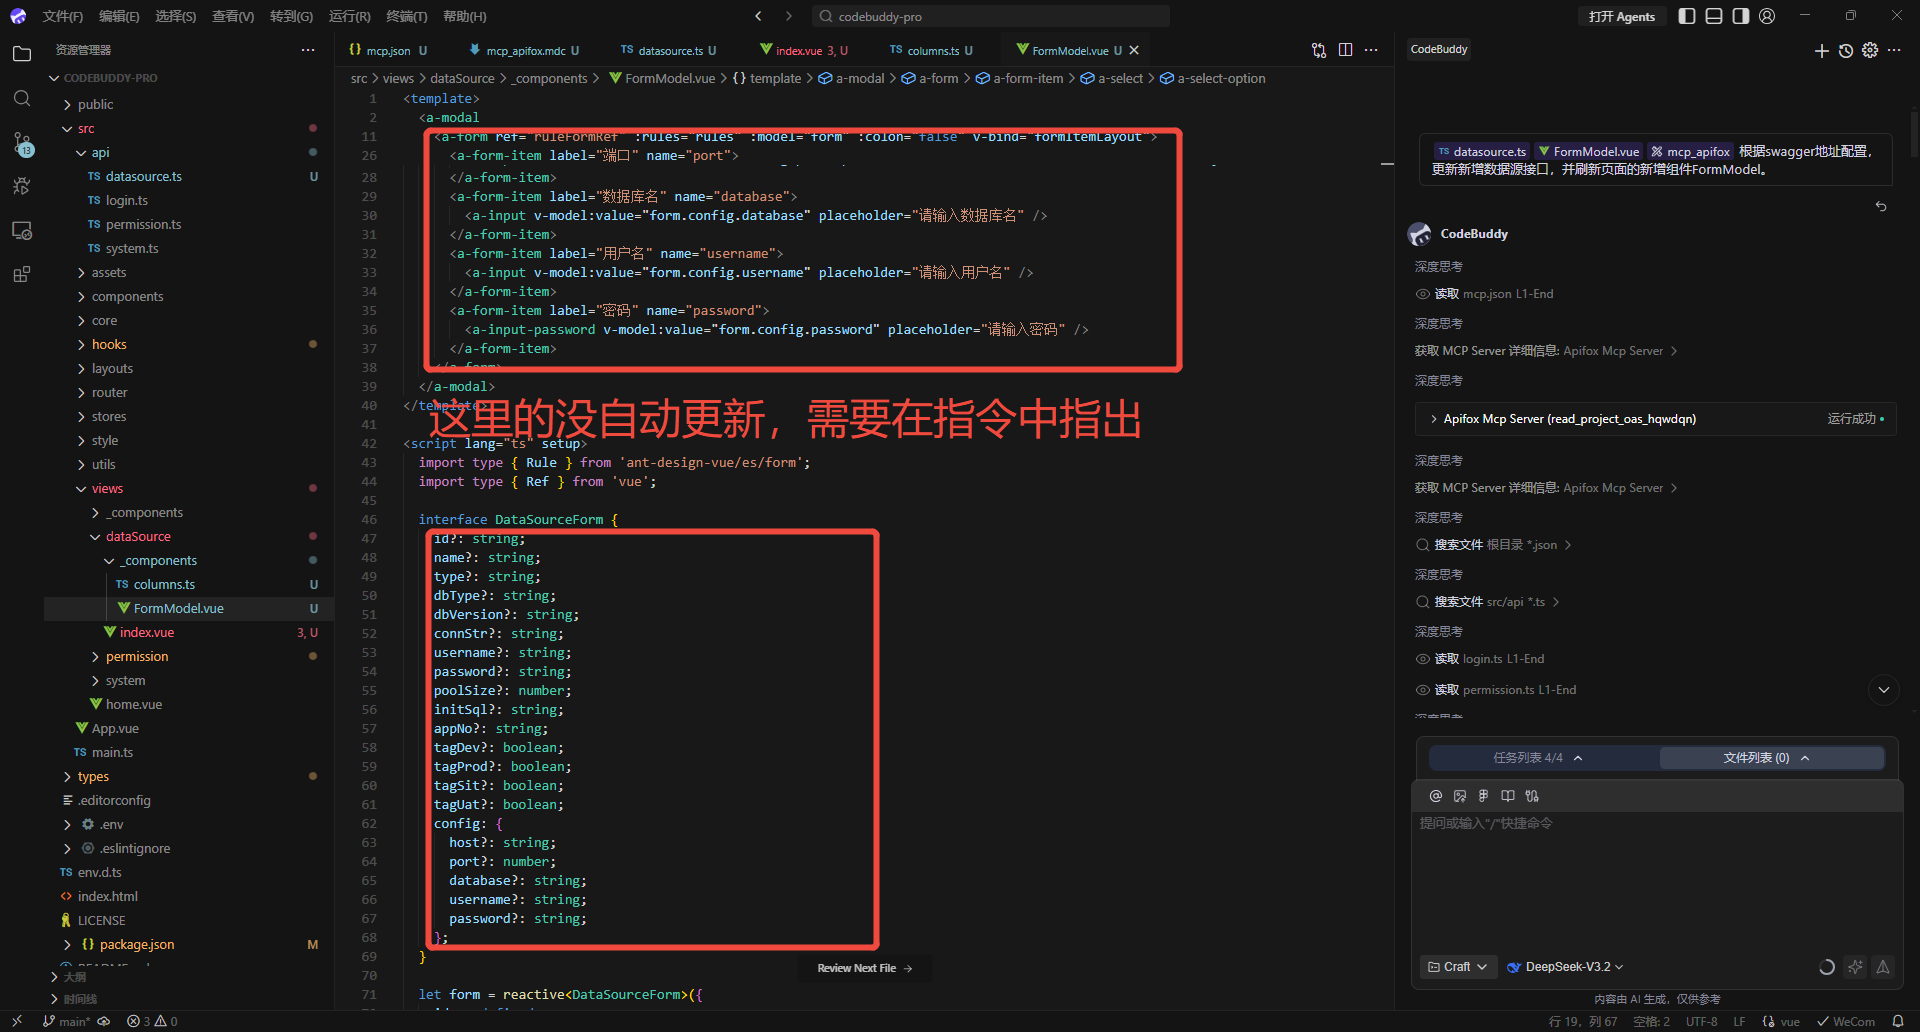Select the Run and Debug icon

click(x=22, y=186)
